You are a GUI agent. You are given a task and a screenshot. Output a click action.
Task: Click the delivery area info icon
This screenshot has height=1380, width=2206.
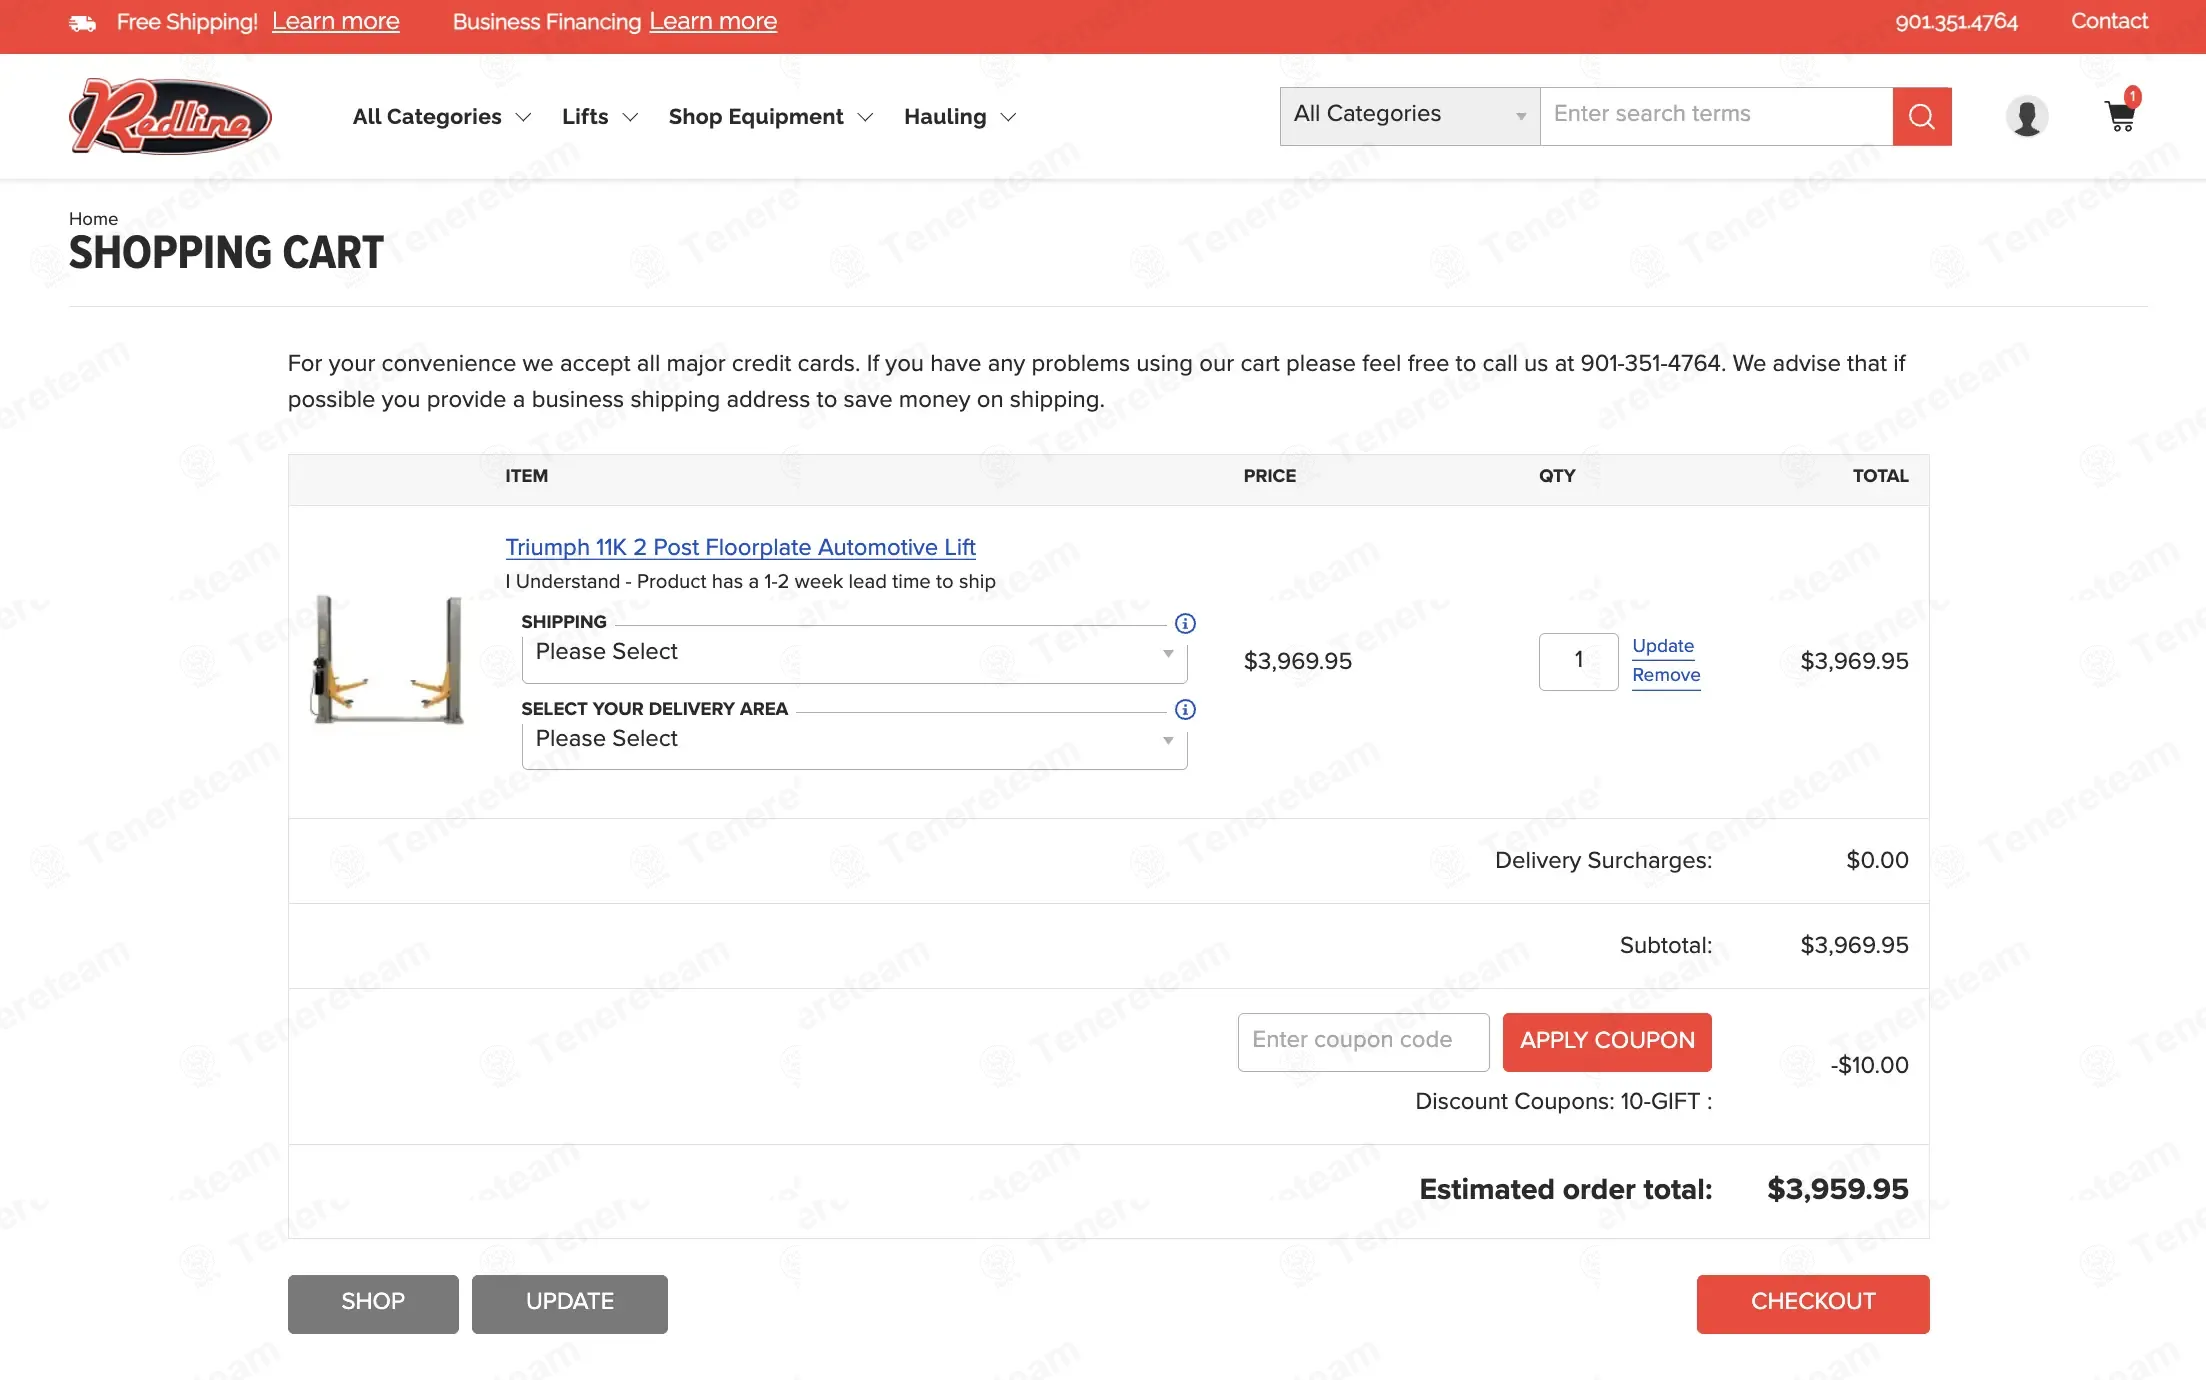(1185, 710)
